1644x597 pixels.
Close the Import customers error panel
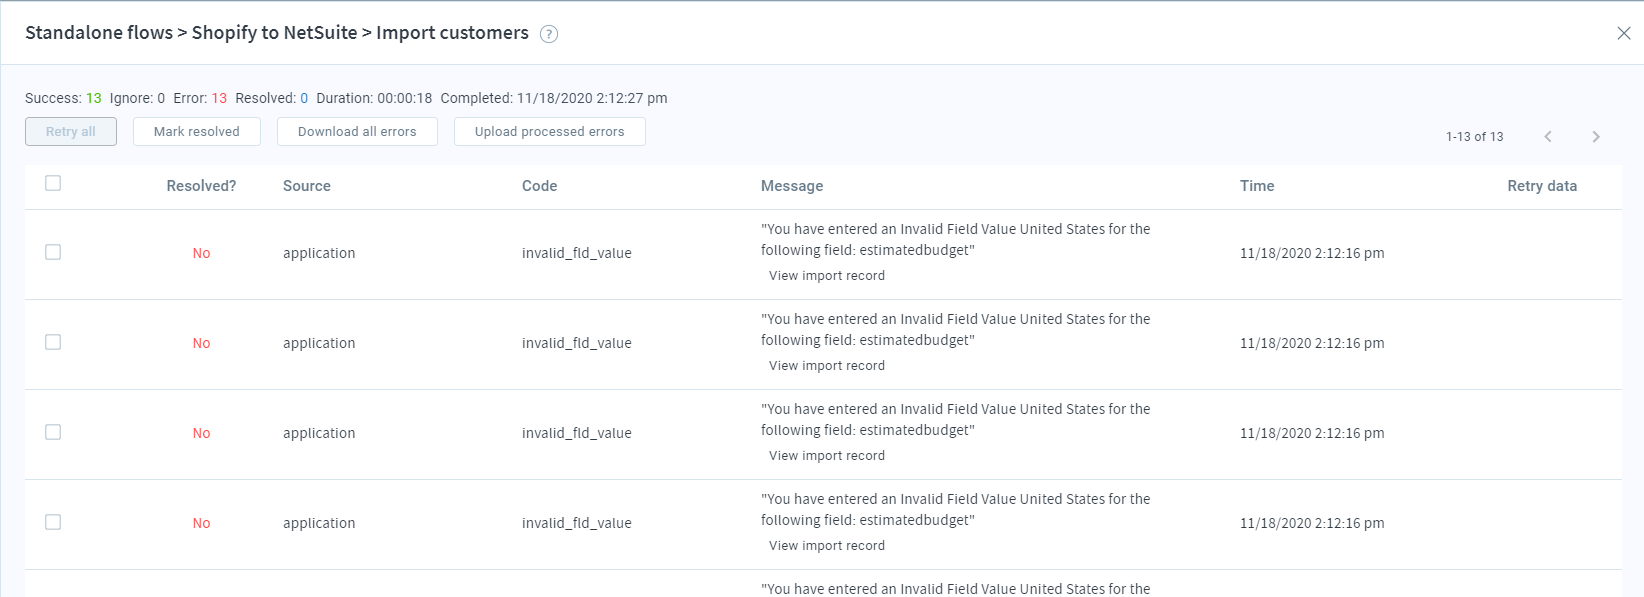pyautogui.click(x=1624, y=33)
